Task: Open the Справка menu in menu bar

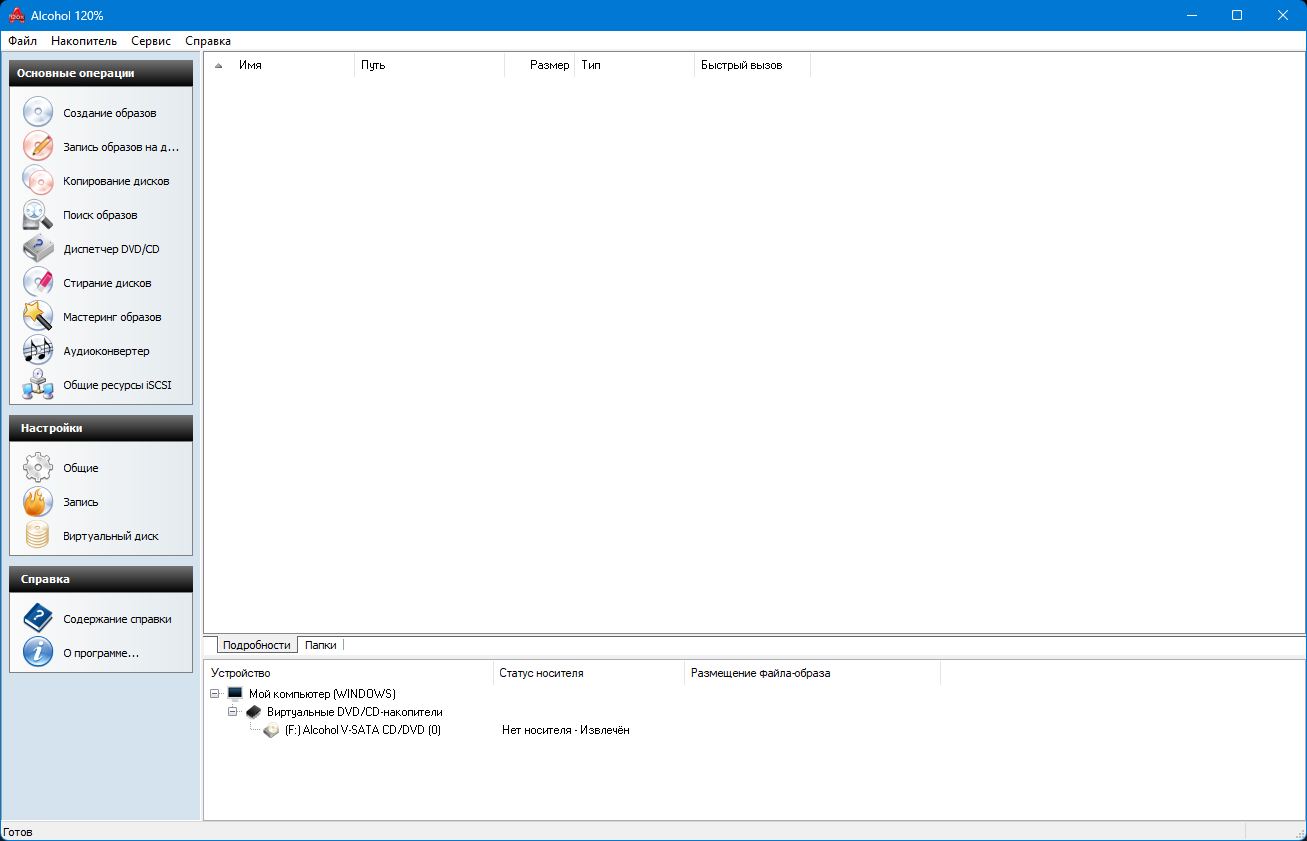Action: click(x=208, y=41)
